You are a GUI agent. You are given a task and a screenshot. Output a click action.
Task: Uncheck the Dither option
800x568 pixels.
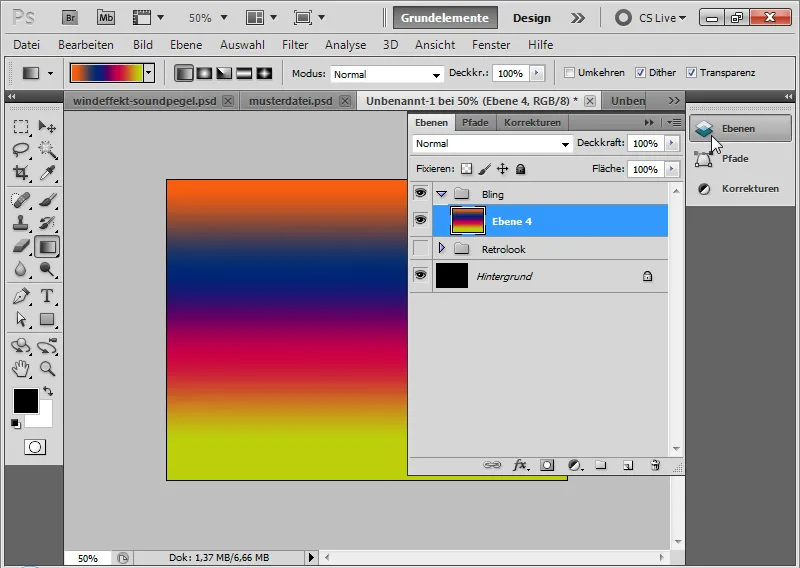[x=641, y=74]
